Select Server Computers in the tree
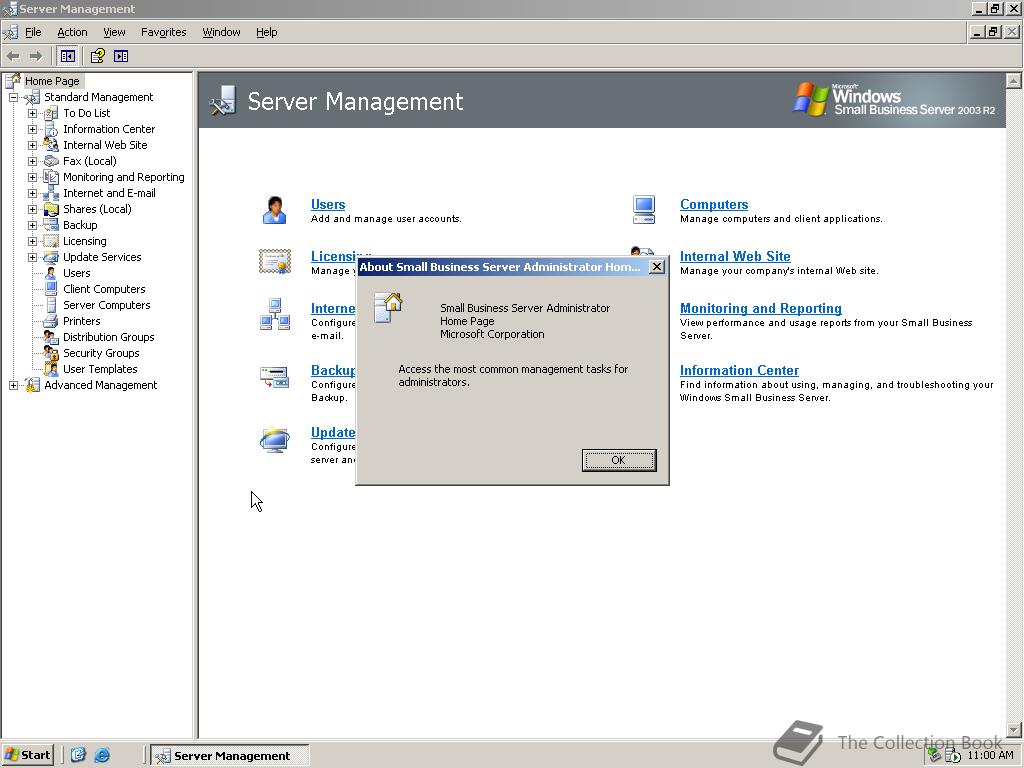This screenshot has height=768, width=1024. (x=106, y=305)
